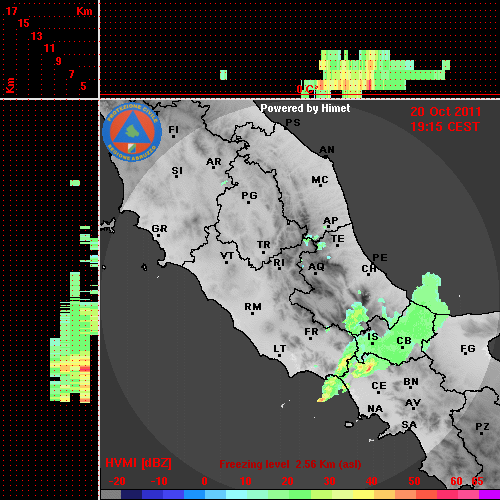Click the 7 km altitude label

click(x=71, y=74)
